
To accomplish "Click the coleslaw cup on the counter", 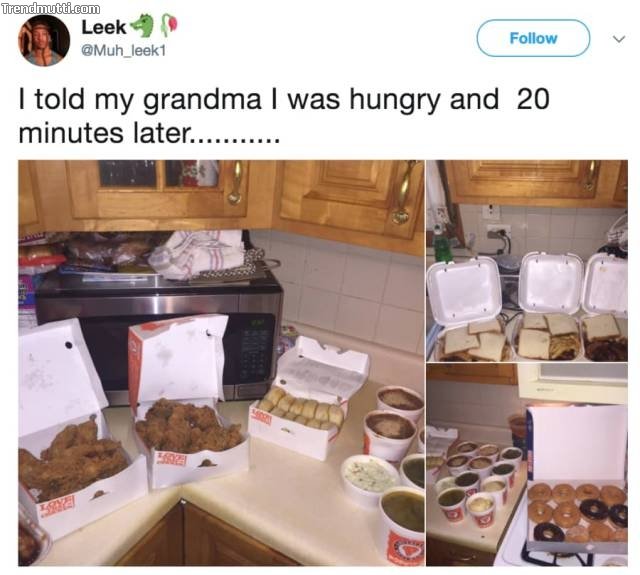I will [x=370, y=480].
